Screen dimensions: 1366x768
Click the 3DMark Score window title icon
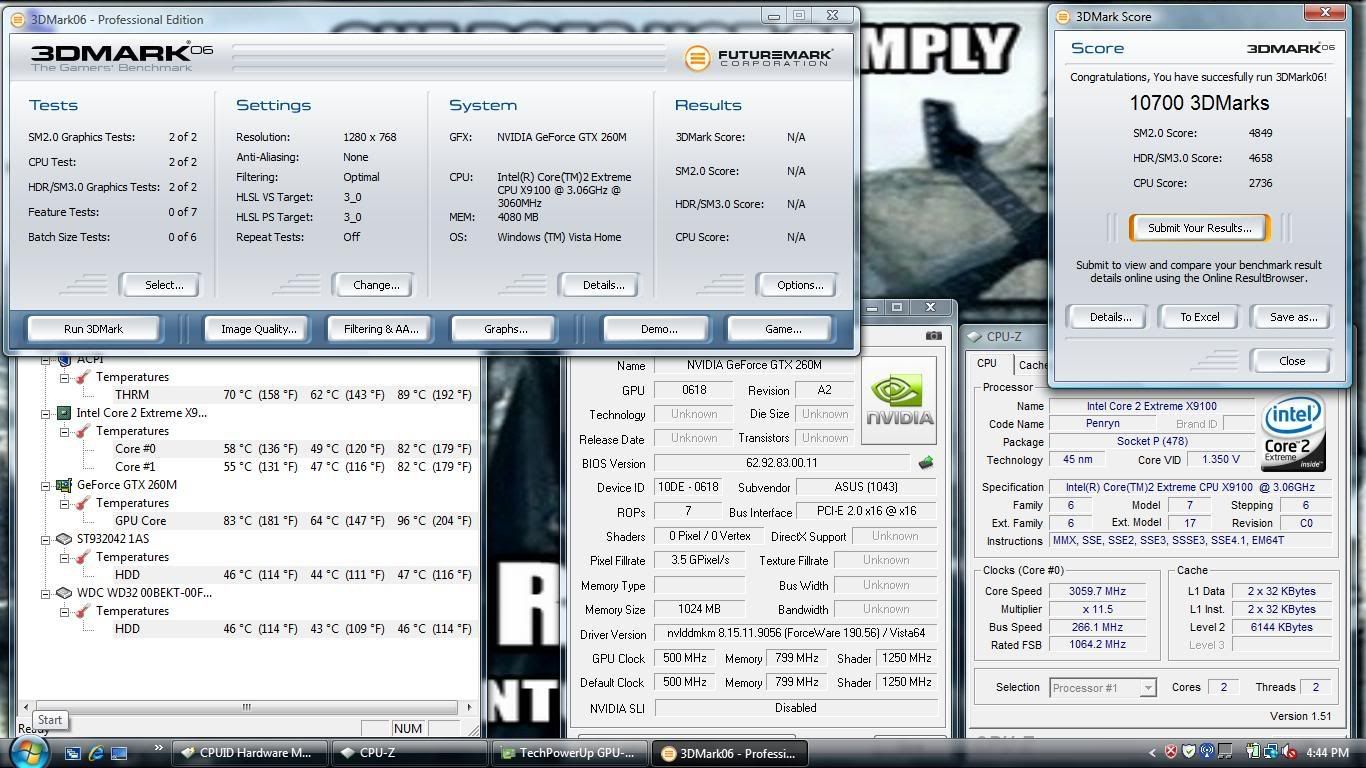point(1063,16)
